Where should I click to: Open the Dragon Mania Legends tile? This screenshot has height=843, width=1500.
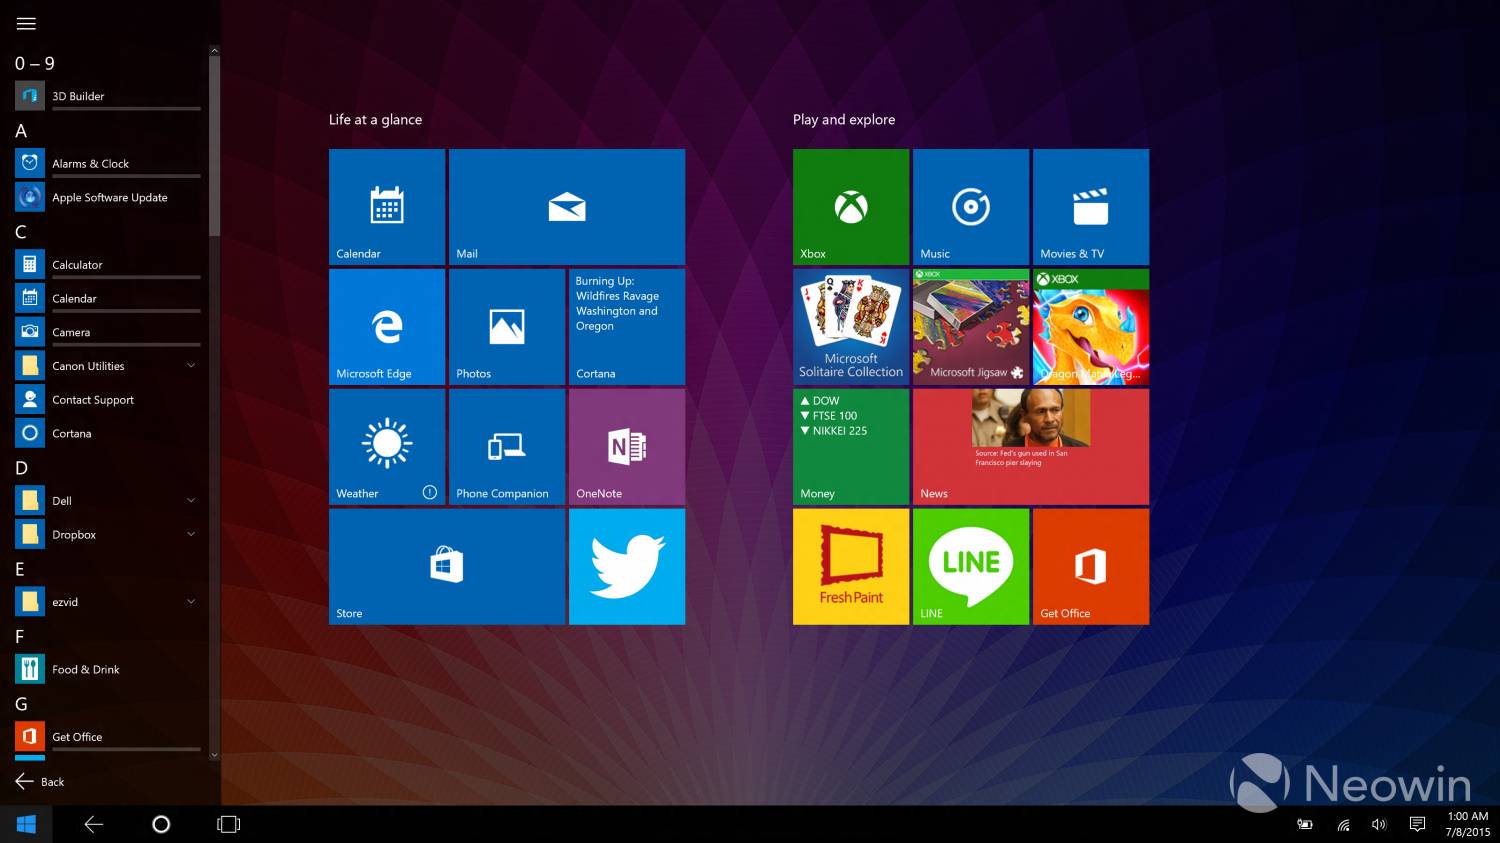click(1091, 327)
